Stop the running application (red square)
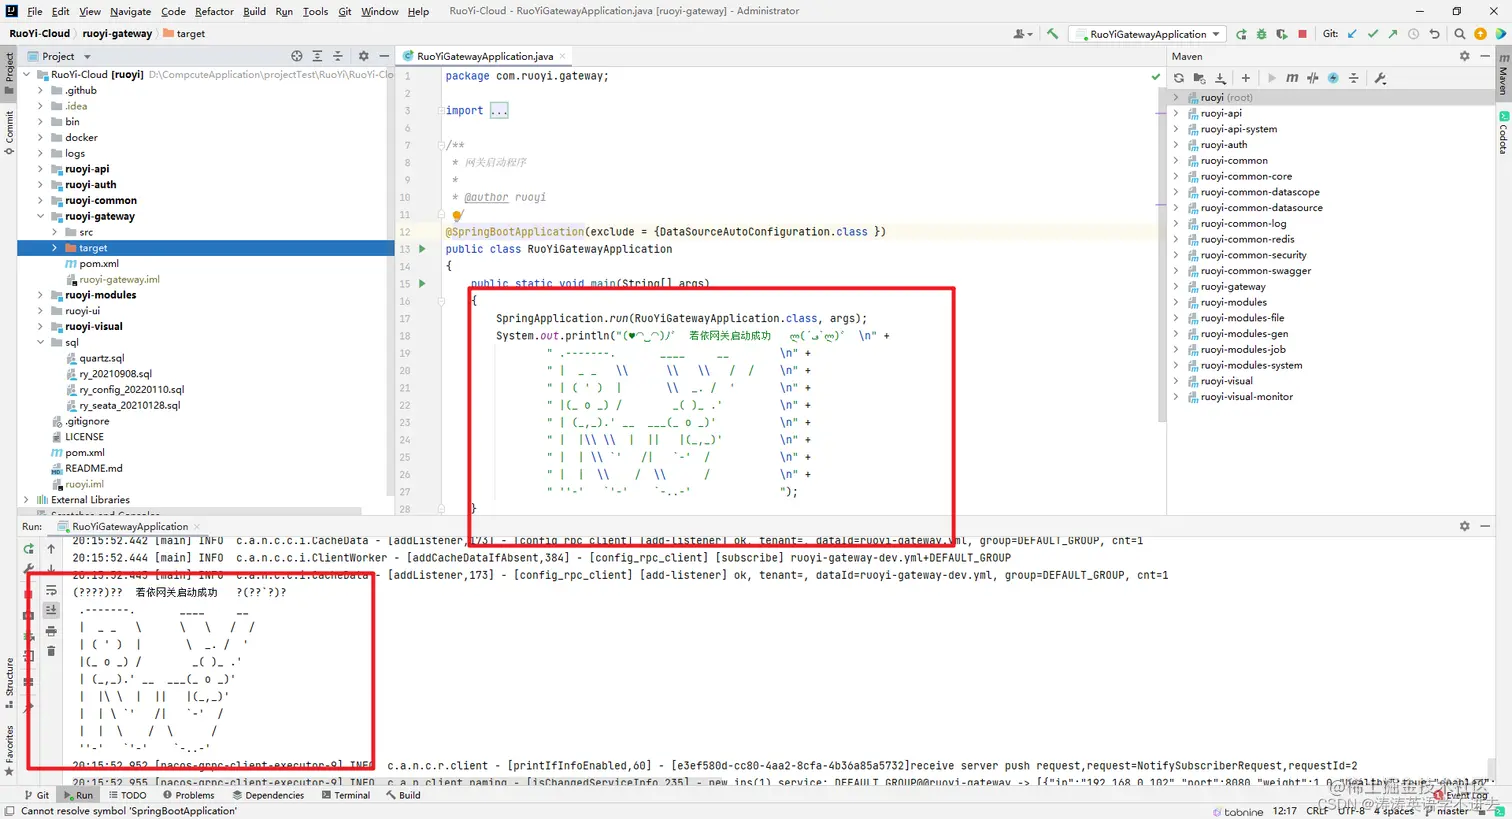Screen dimensions: 1512x819 [1302, 34]
